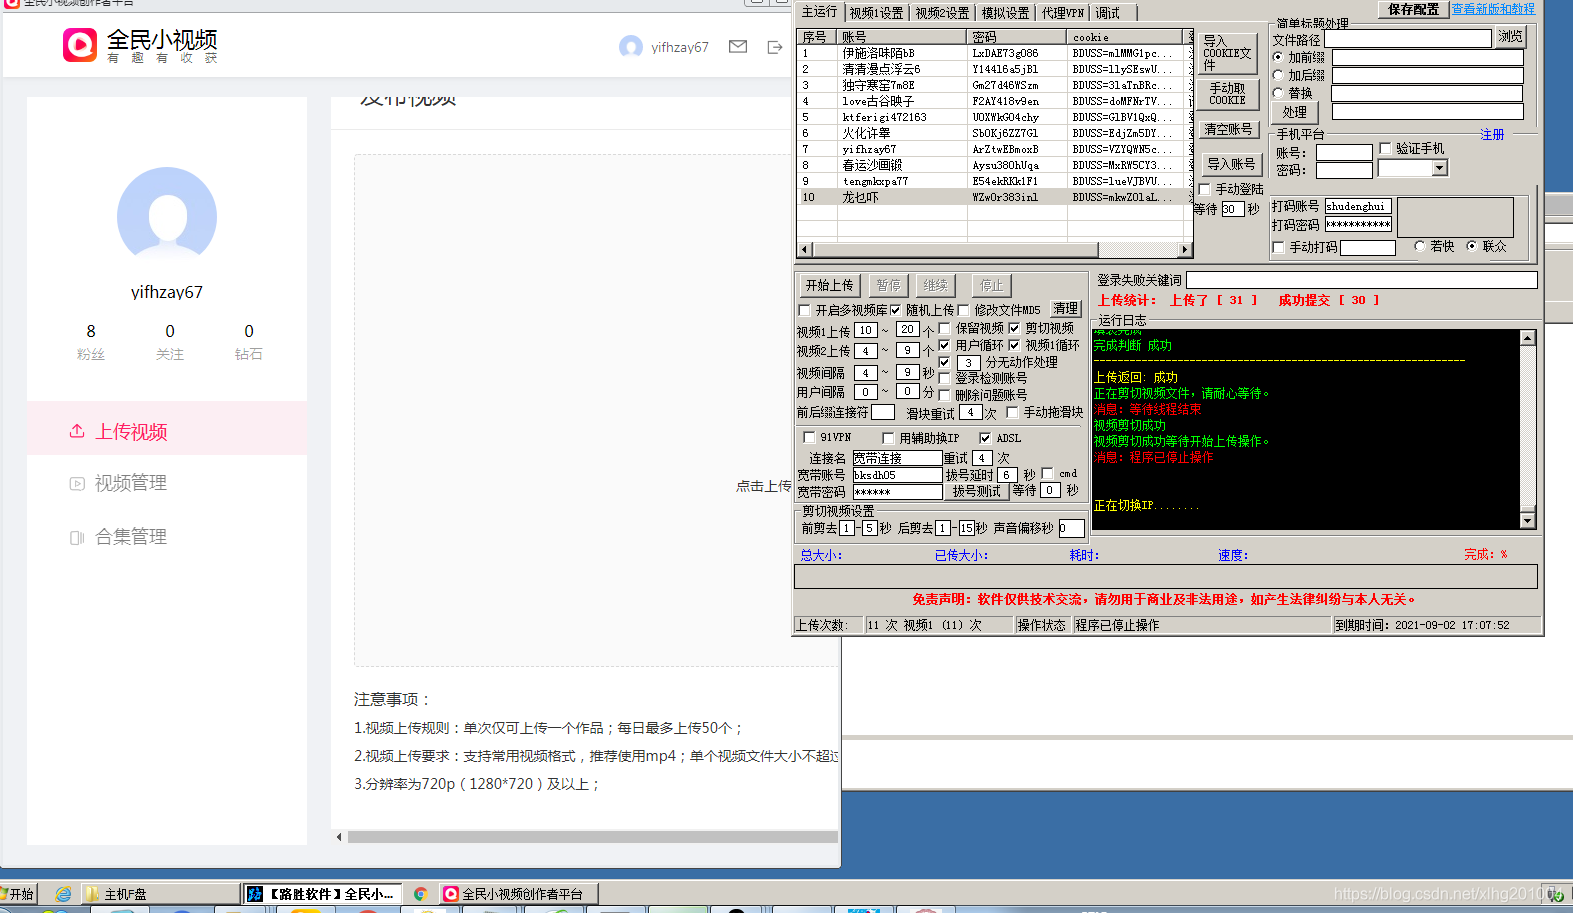Click left arrow of account table scrollbar
This screenshot has height=913, width=1573.
(x=803, y=250)
